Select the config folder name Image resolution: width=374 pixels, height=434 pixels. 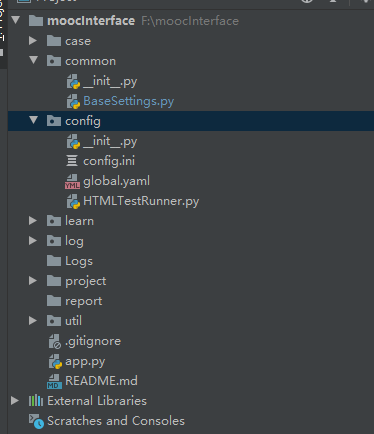tap(83, 121)
